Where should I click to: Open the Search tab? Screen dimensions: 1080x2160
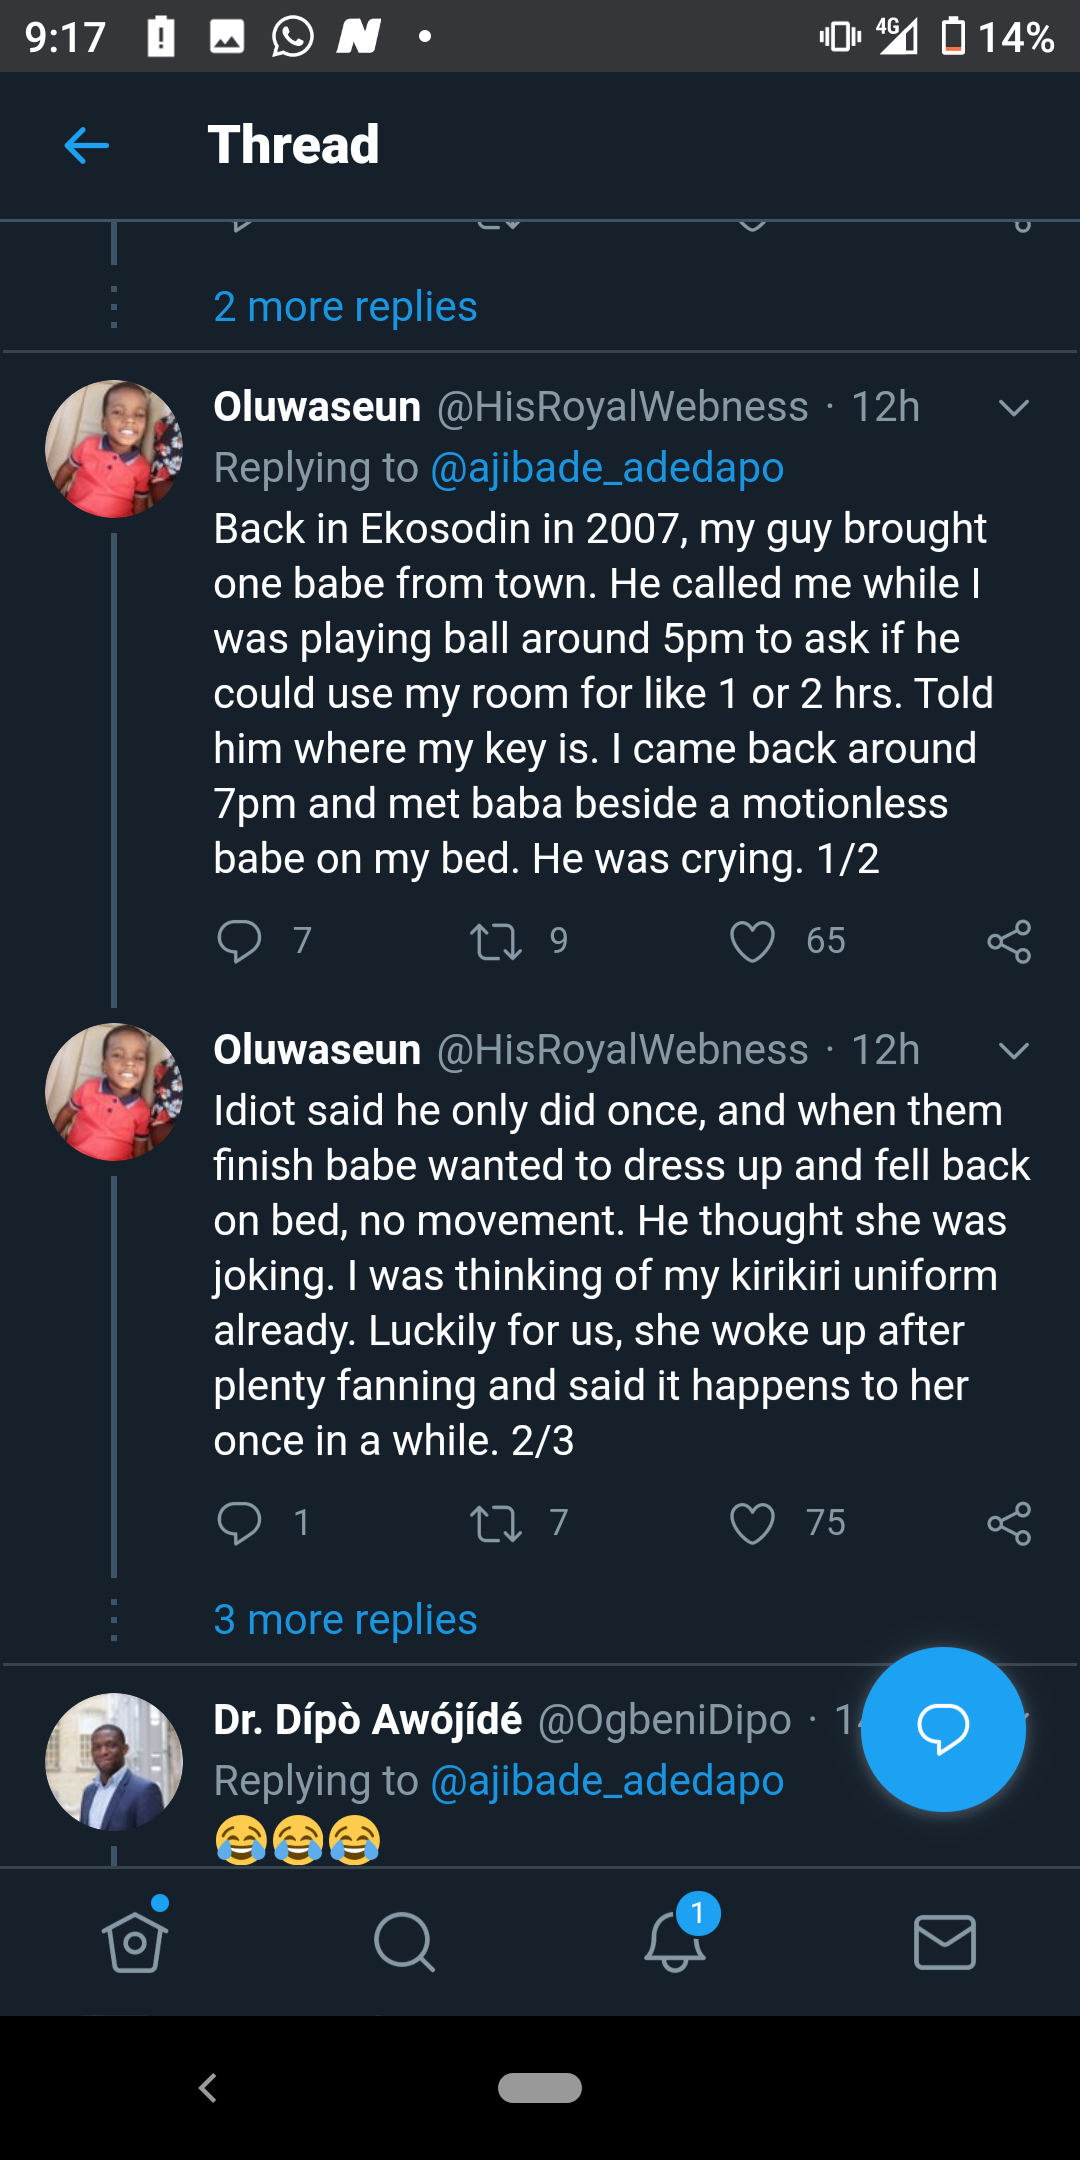coord(404,1942)
